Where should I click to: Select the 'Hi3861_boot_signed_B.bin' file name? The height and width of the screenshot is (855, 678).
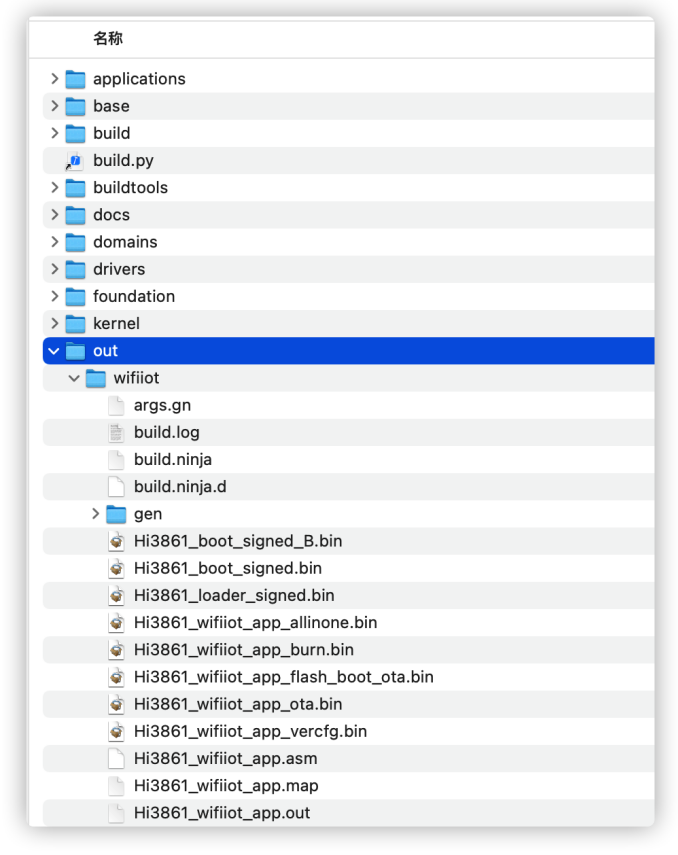238,541
